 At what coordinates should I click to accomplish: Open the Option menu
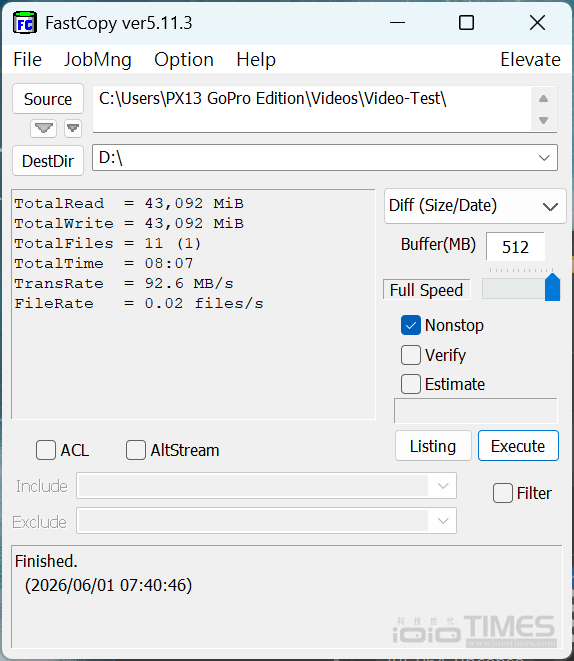tap(184, 59)
